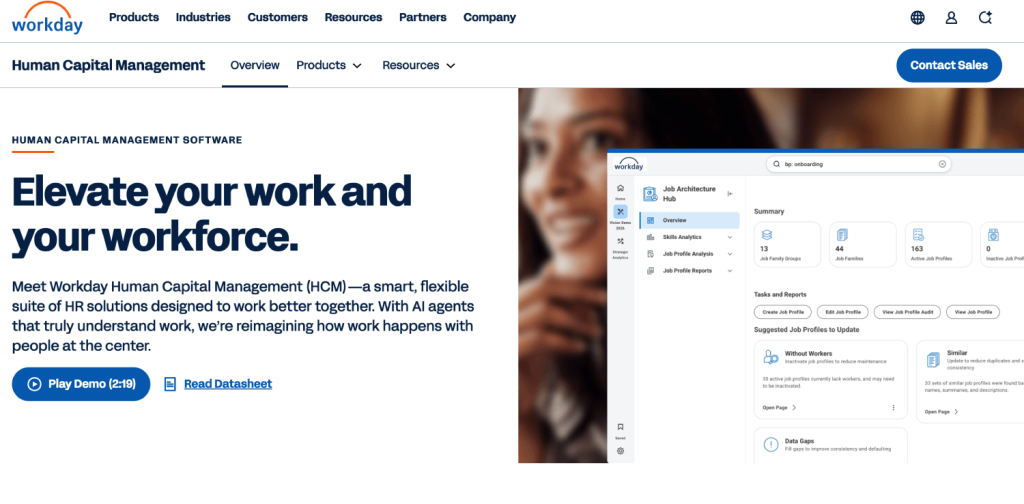Viewport: 1024px width, 504px height.
Task: Click the Workday logo in site header
Action: (x=47, y=18)
